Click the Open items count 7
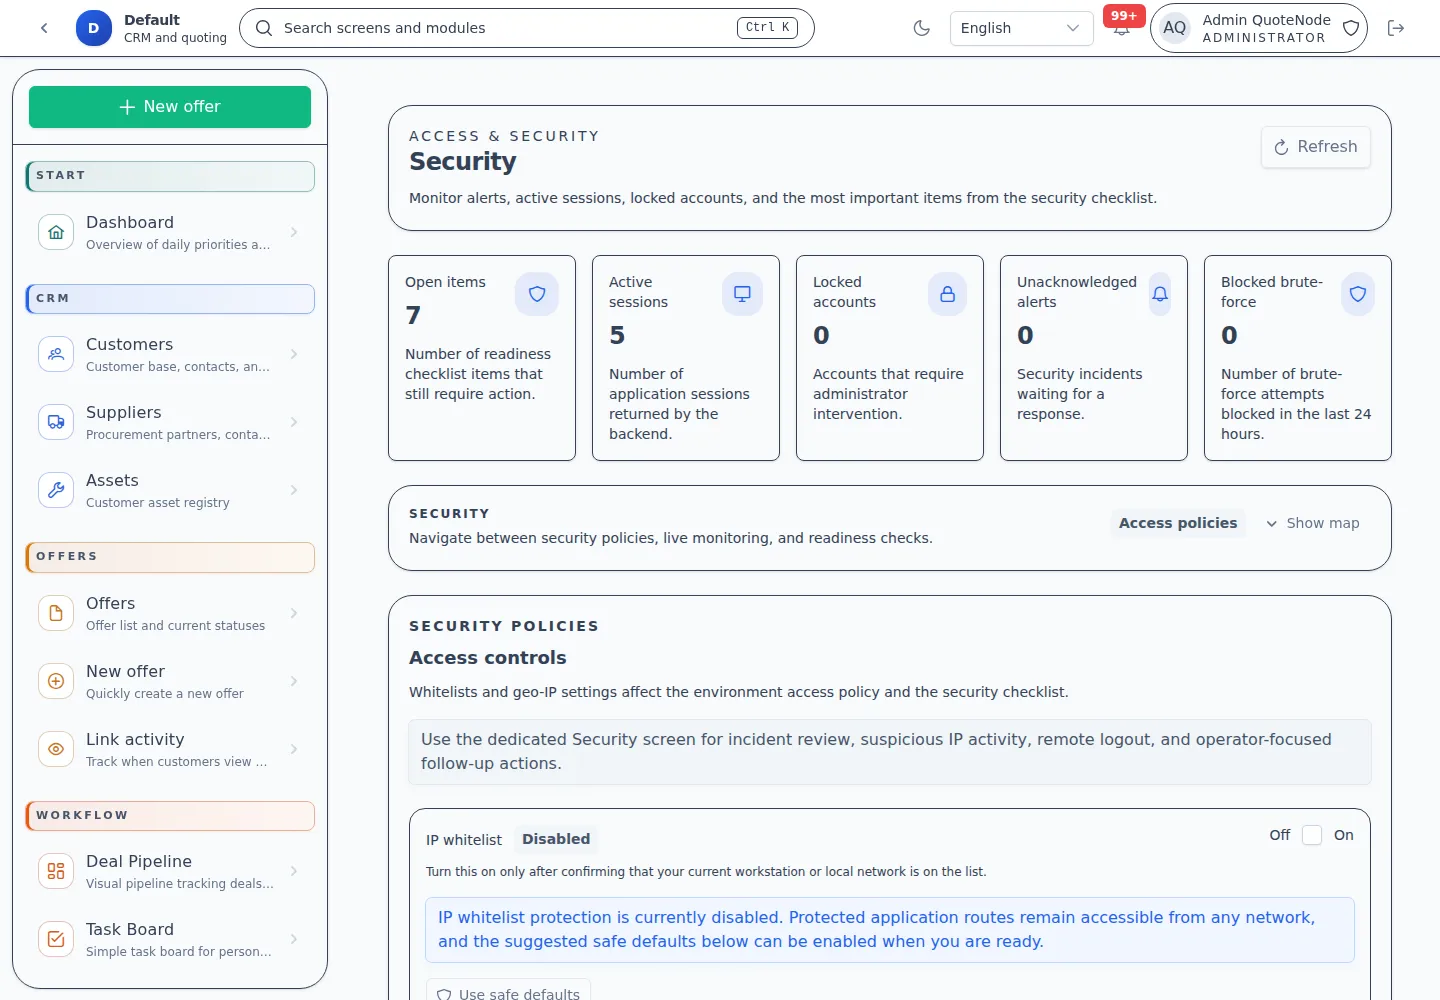This screenshot has width=1440, height=1000. [413, 315]
